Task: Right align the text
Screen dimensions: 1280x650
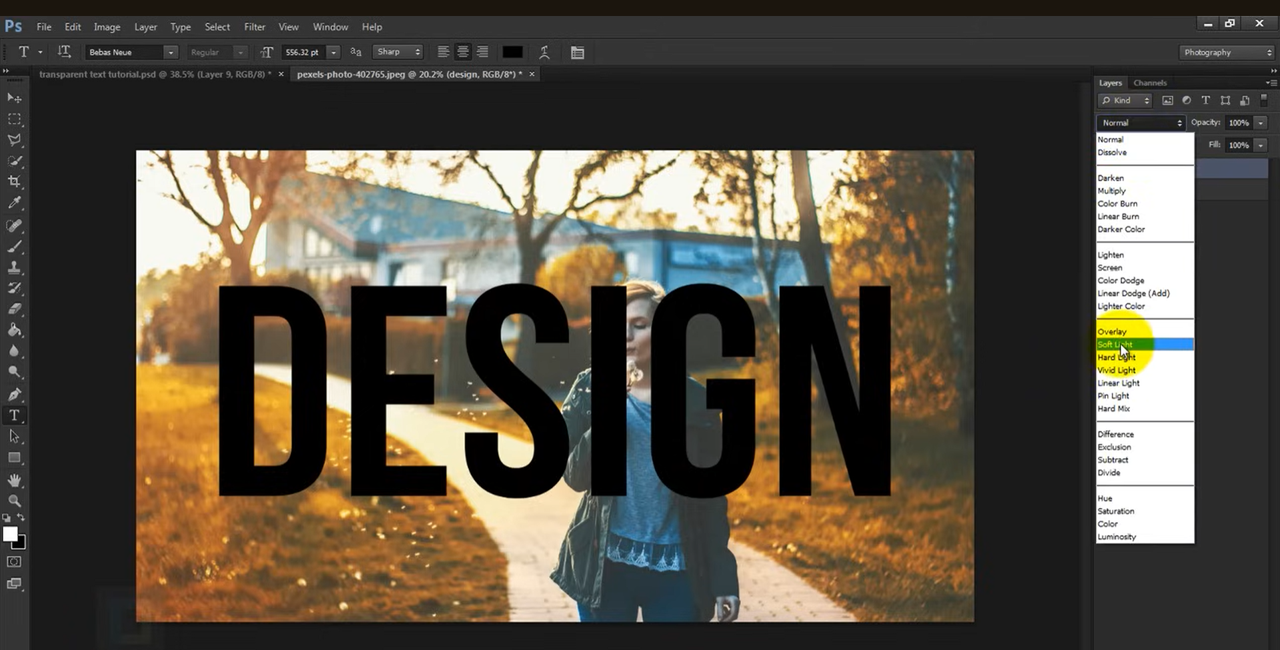Action: tap(482, 52)
